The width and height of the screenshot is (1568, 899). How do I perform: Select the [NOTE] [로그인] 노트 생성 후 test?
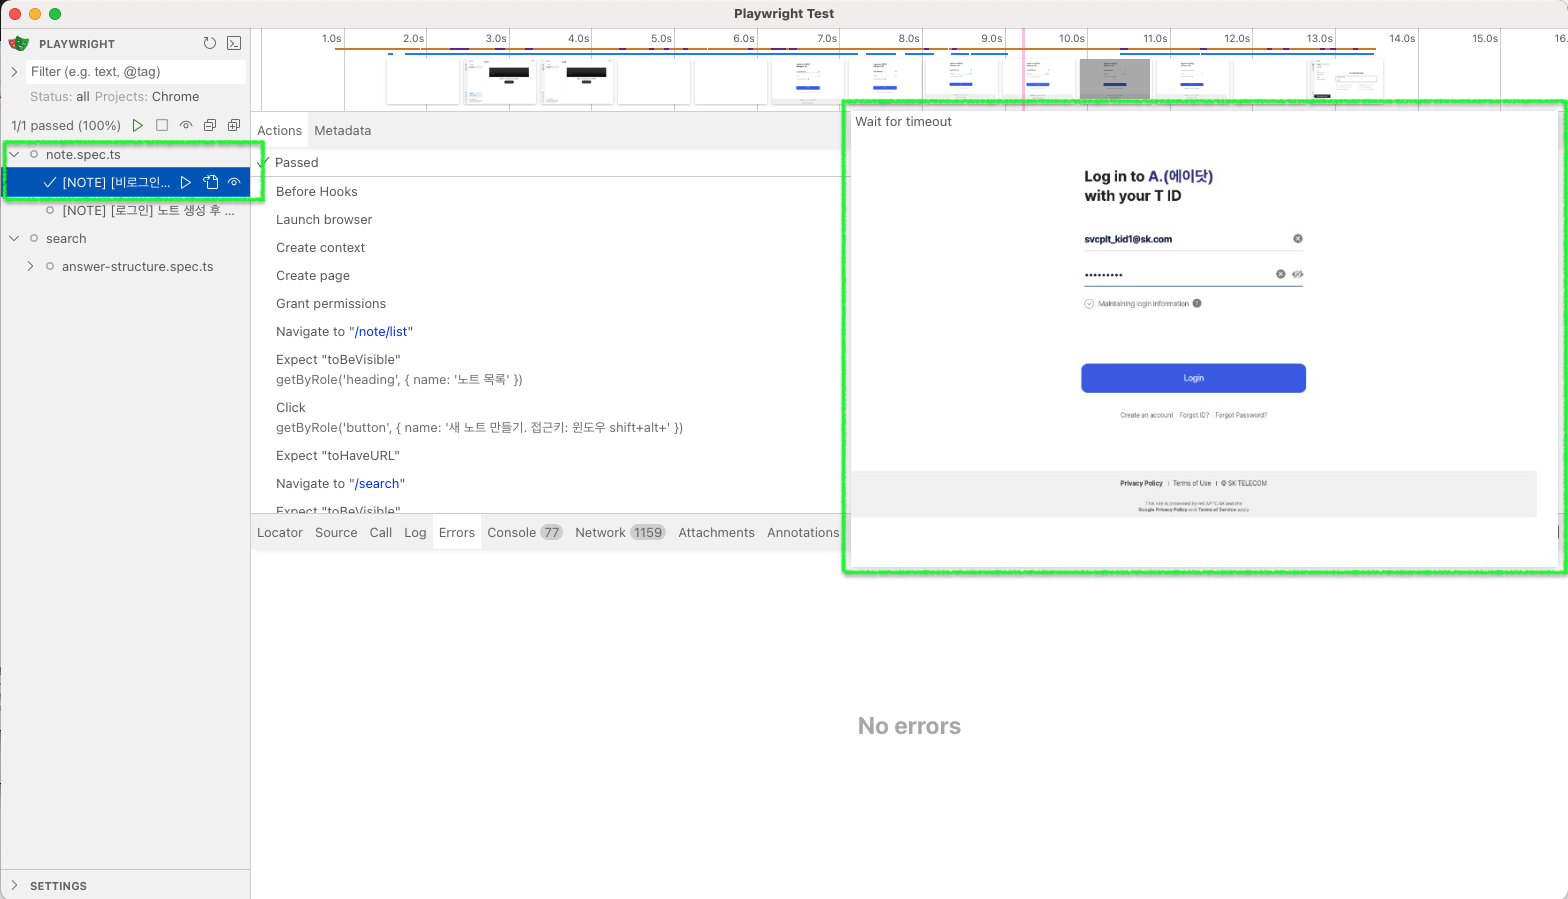[x=148, y=210]
